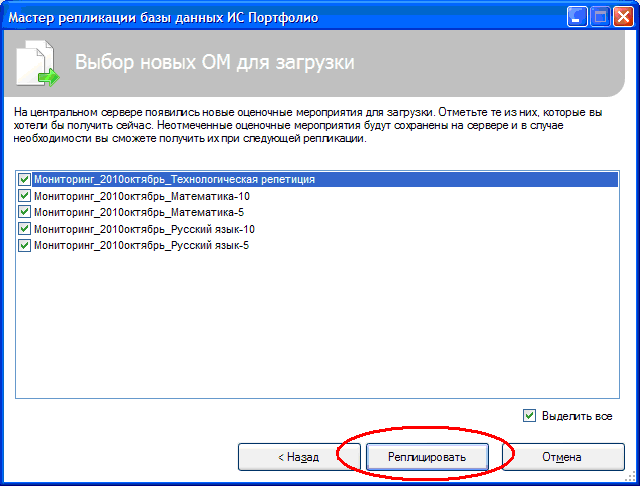Minimize the wizard window
640x486 pixels.
coord(577,17)
